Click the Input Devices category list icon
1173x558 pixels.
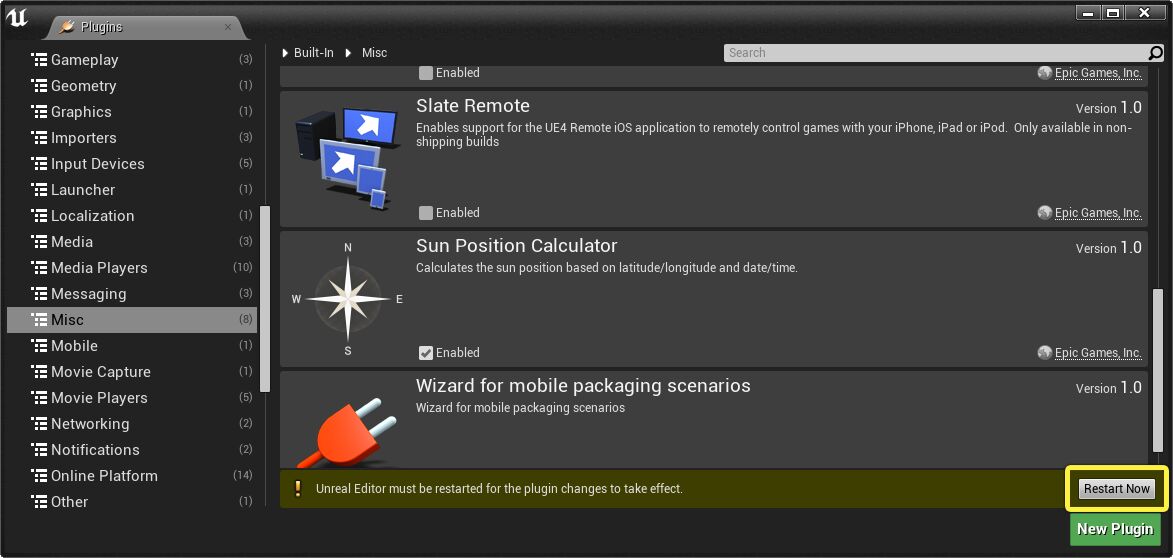[x=39, y=164]
